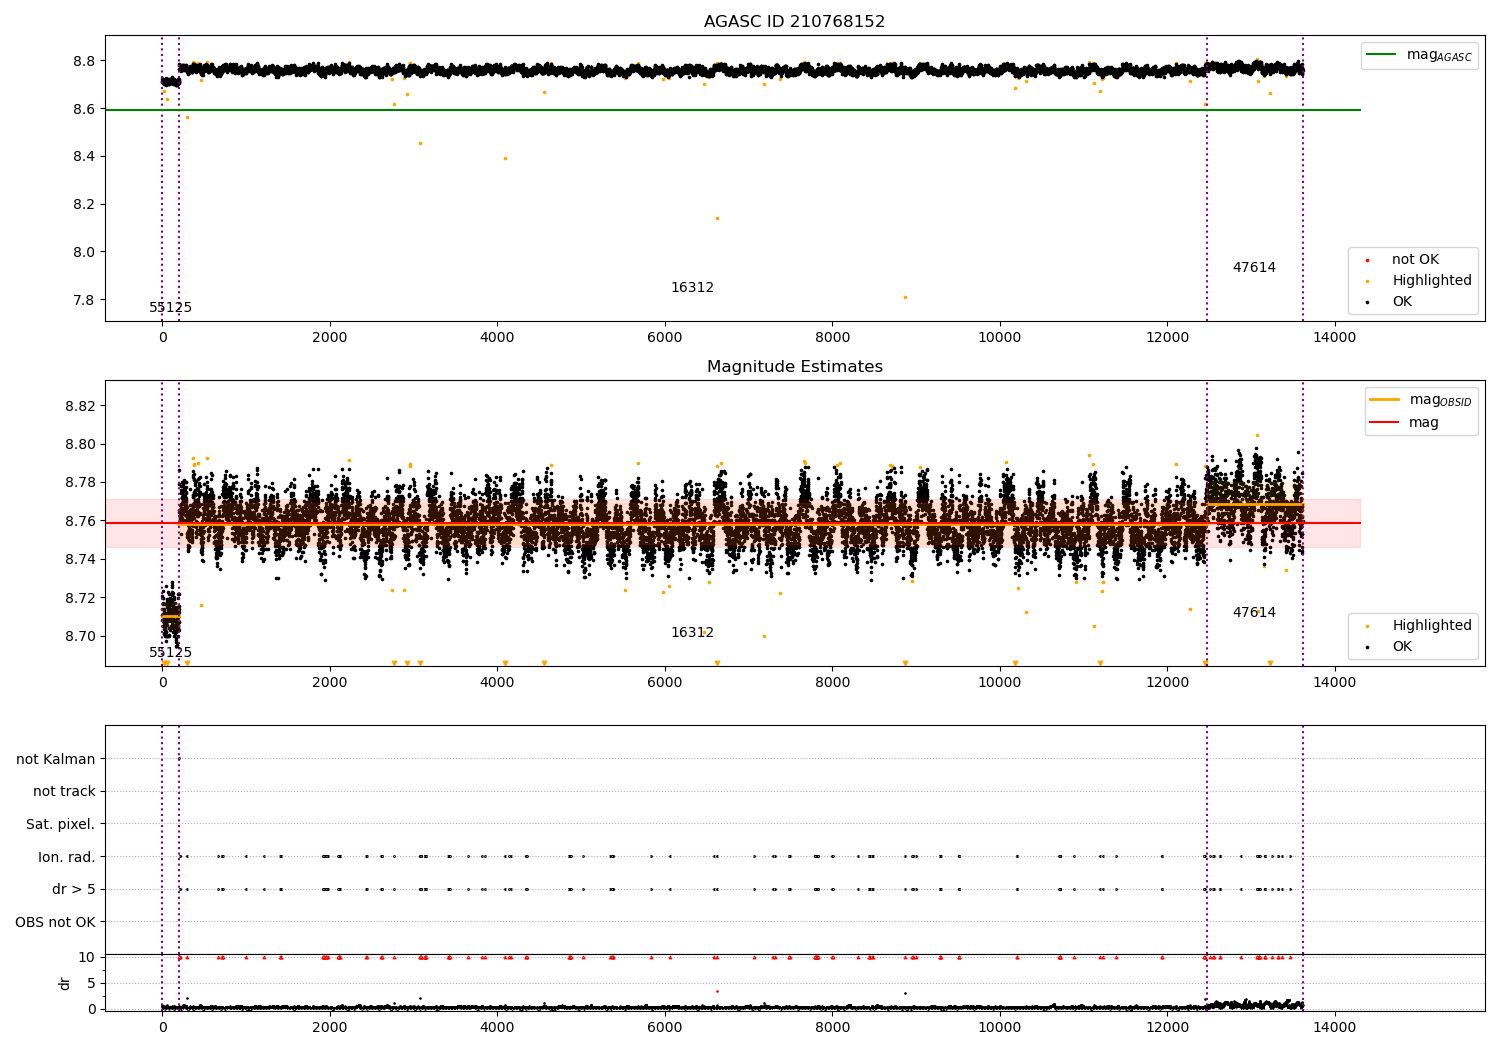
Task: Click the green mag AGASC legend entry
Action: [1419, 55]
